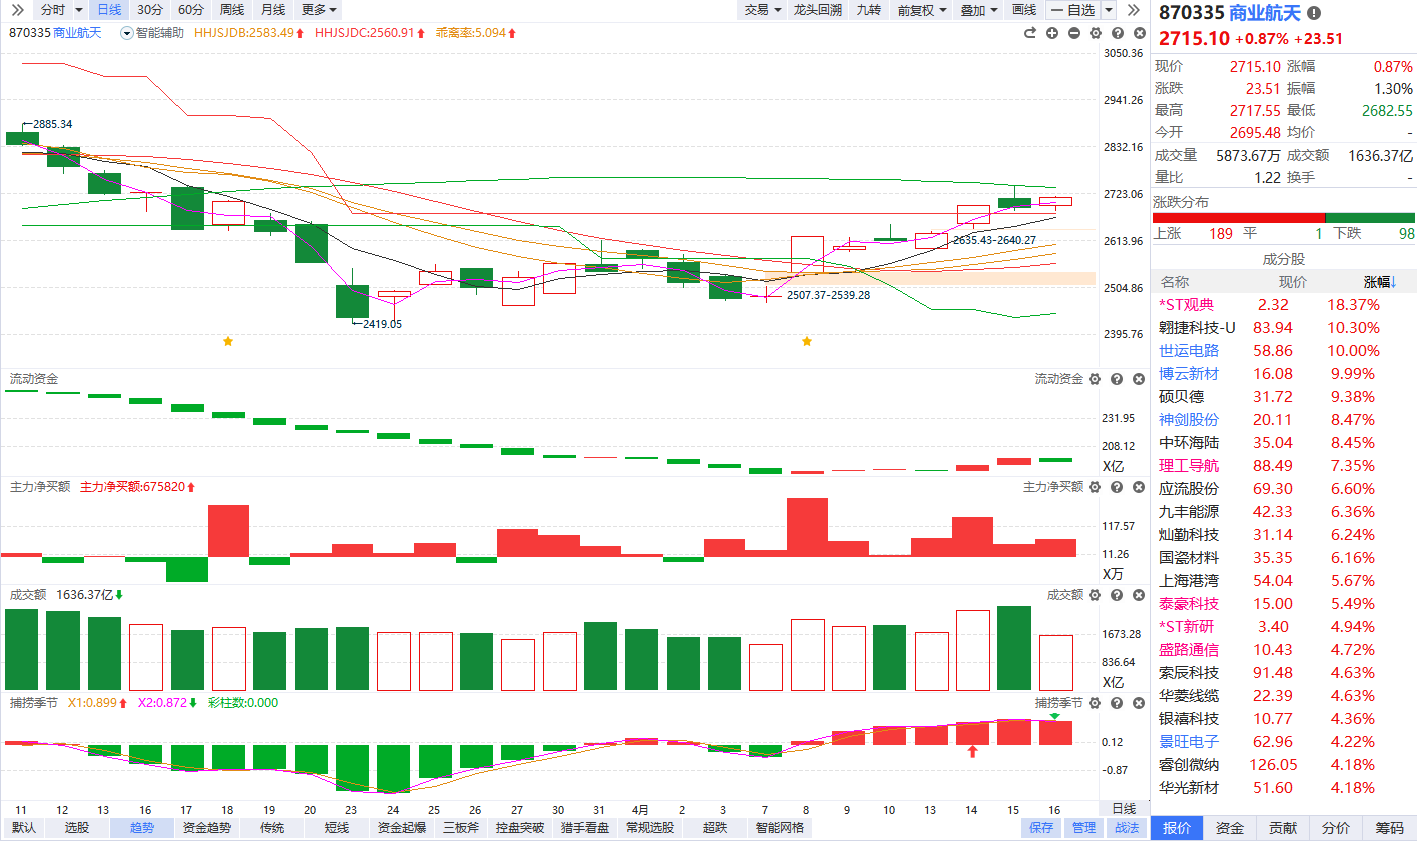Switch to 周线 weekly tab
Image resolution: width=1417 pixels, height=844 pixels.
(232, 10)
